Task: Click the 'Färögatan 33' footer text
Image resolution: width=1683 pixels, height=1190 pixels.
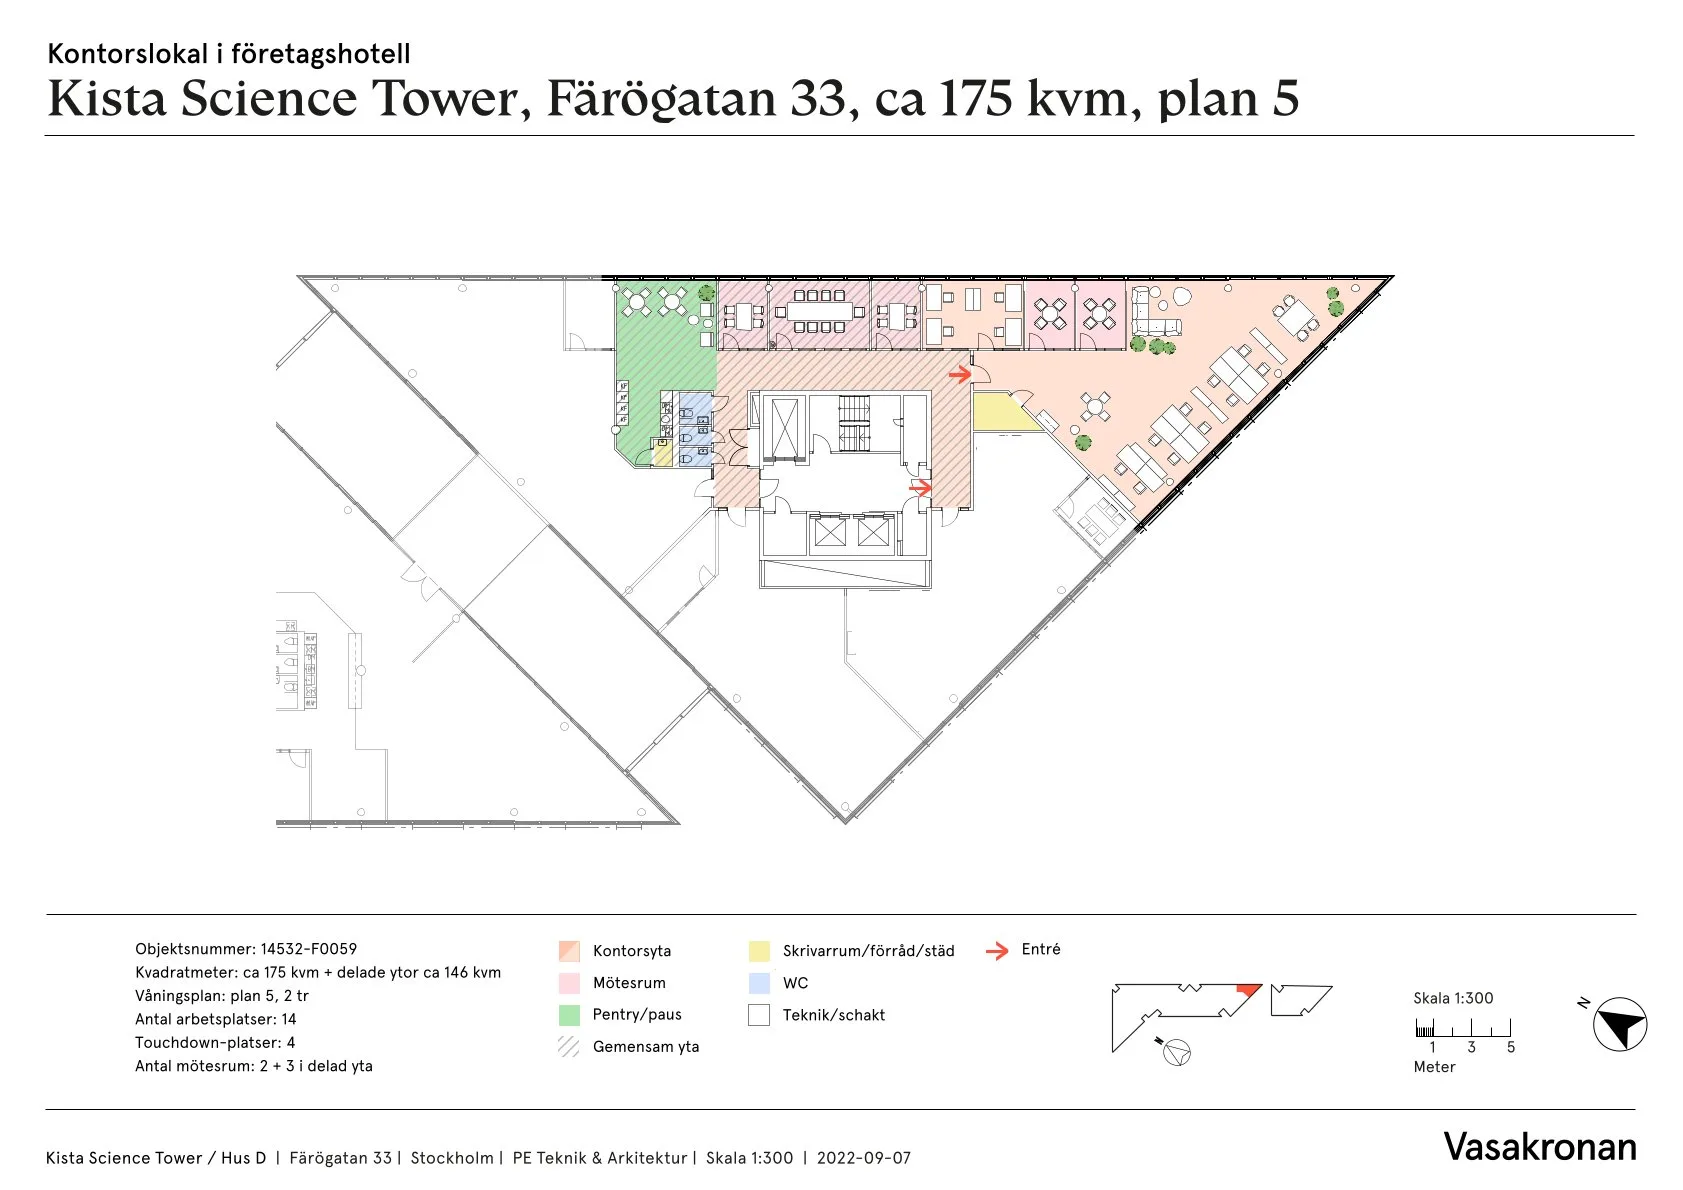Action: pos(340,1158)
